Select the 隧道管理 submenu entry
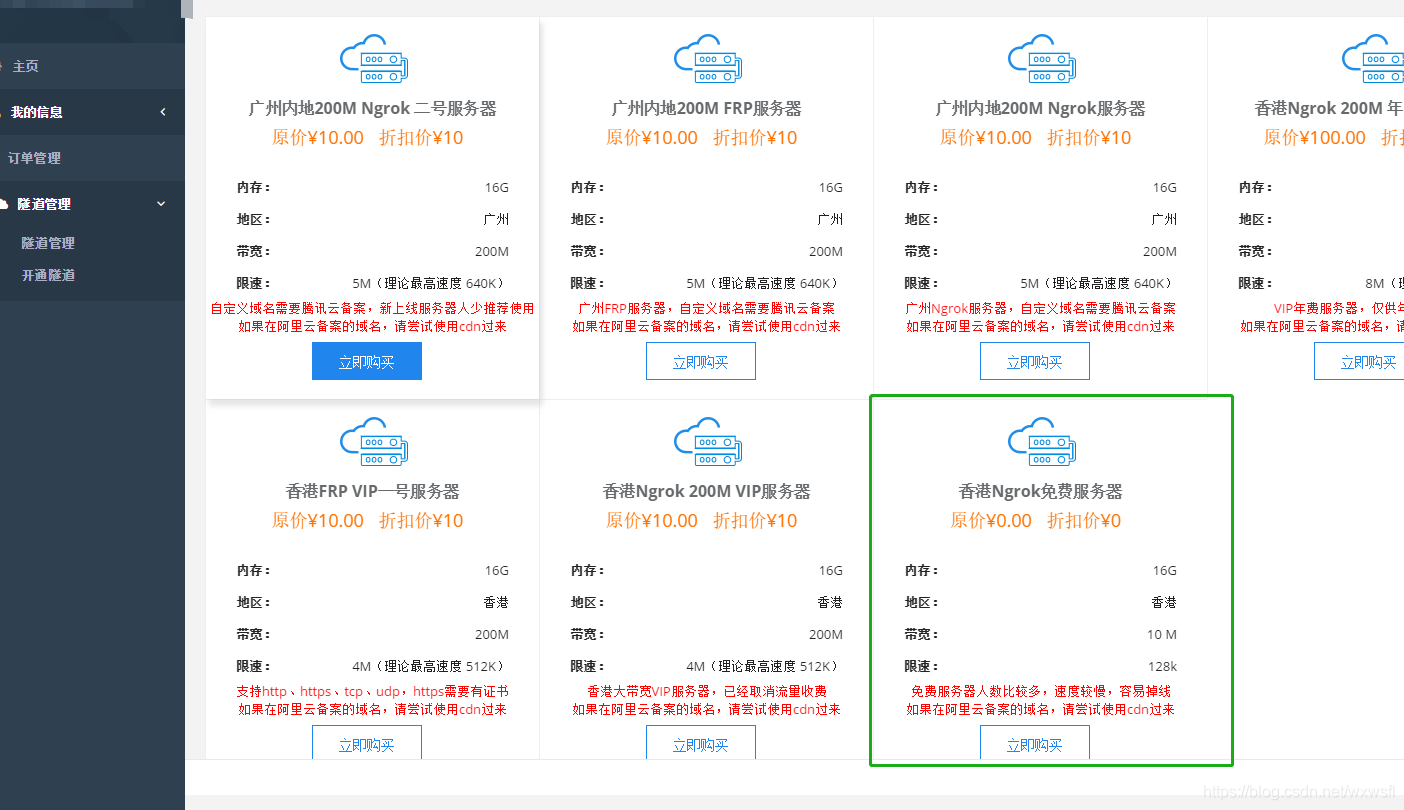Viewport: 1404px width, 810px height. pyautogui.click(x=48, y=243)
